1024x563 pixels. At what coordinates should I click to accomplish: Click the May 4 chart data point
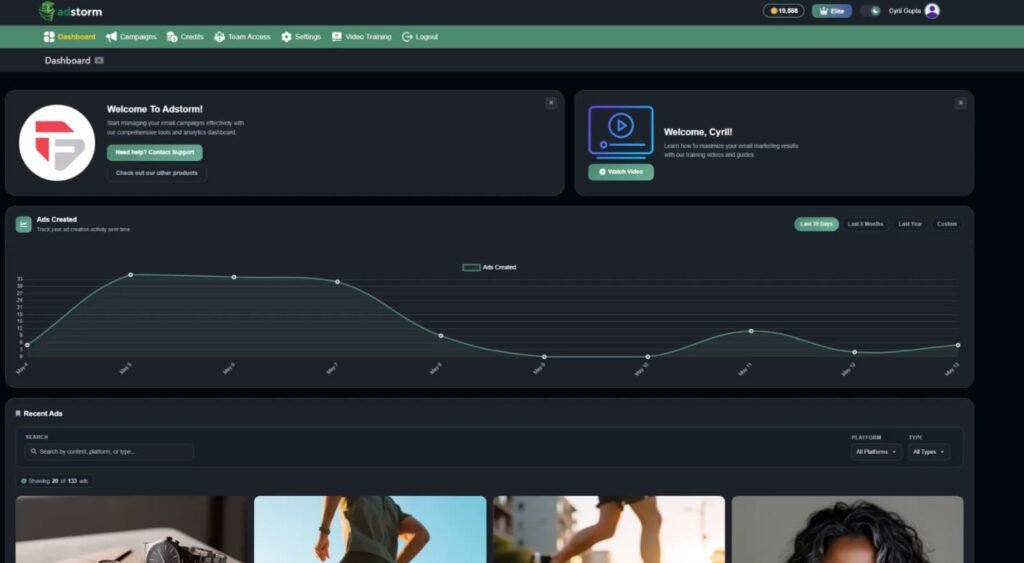pos(27,345)
